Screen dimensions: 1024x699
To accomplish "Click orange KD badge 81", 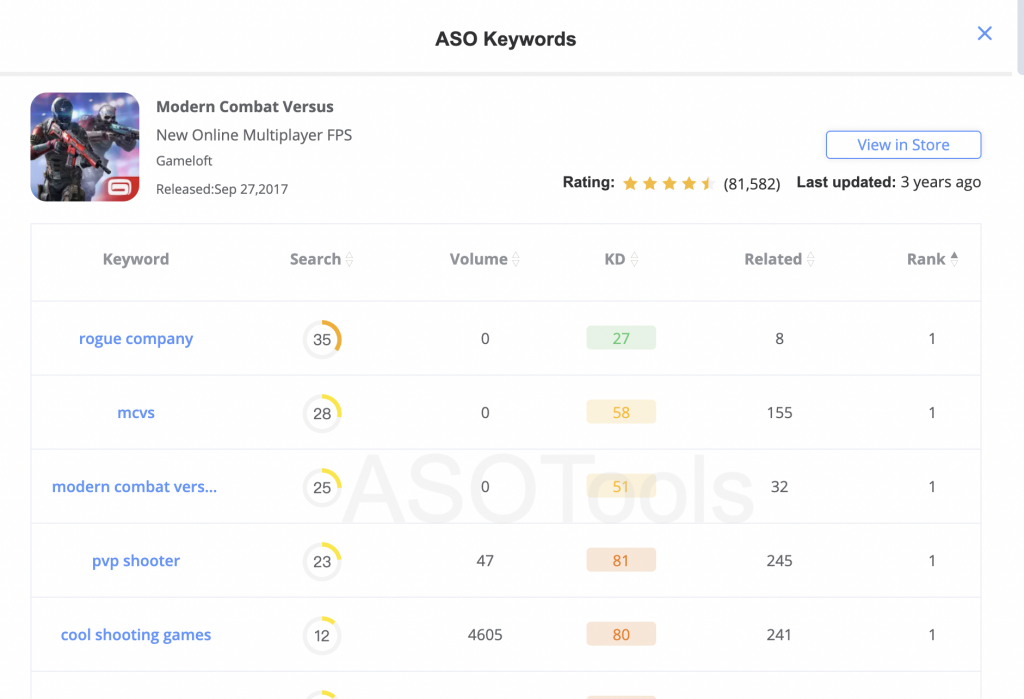I will coord(621,560).
